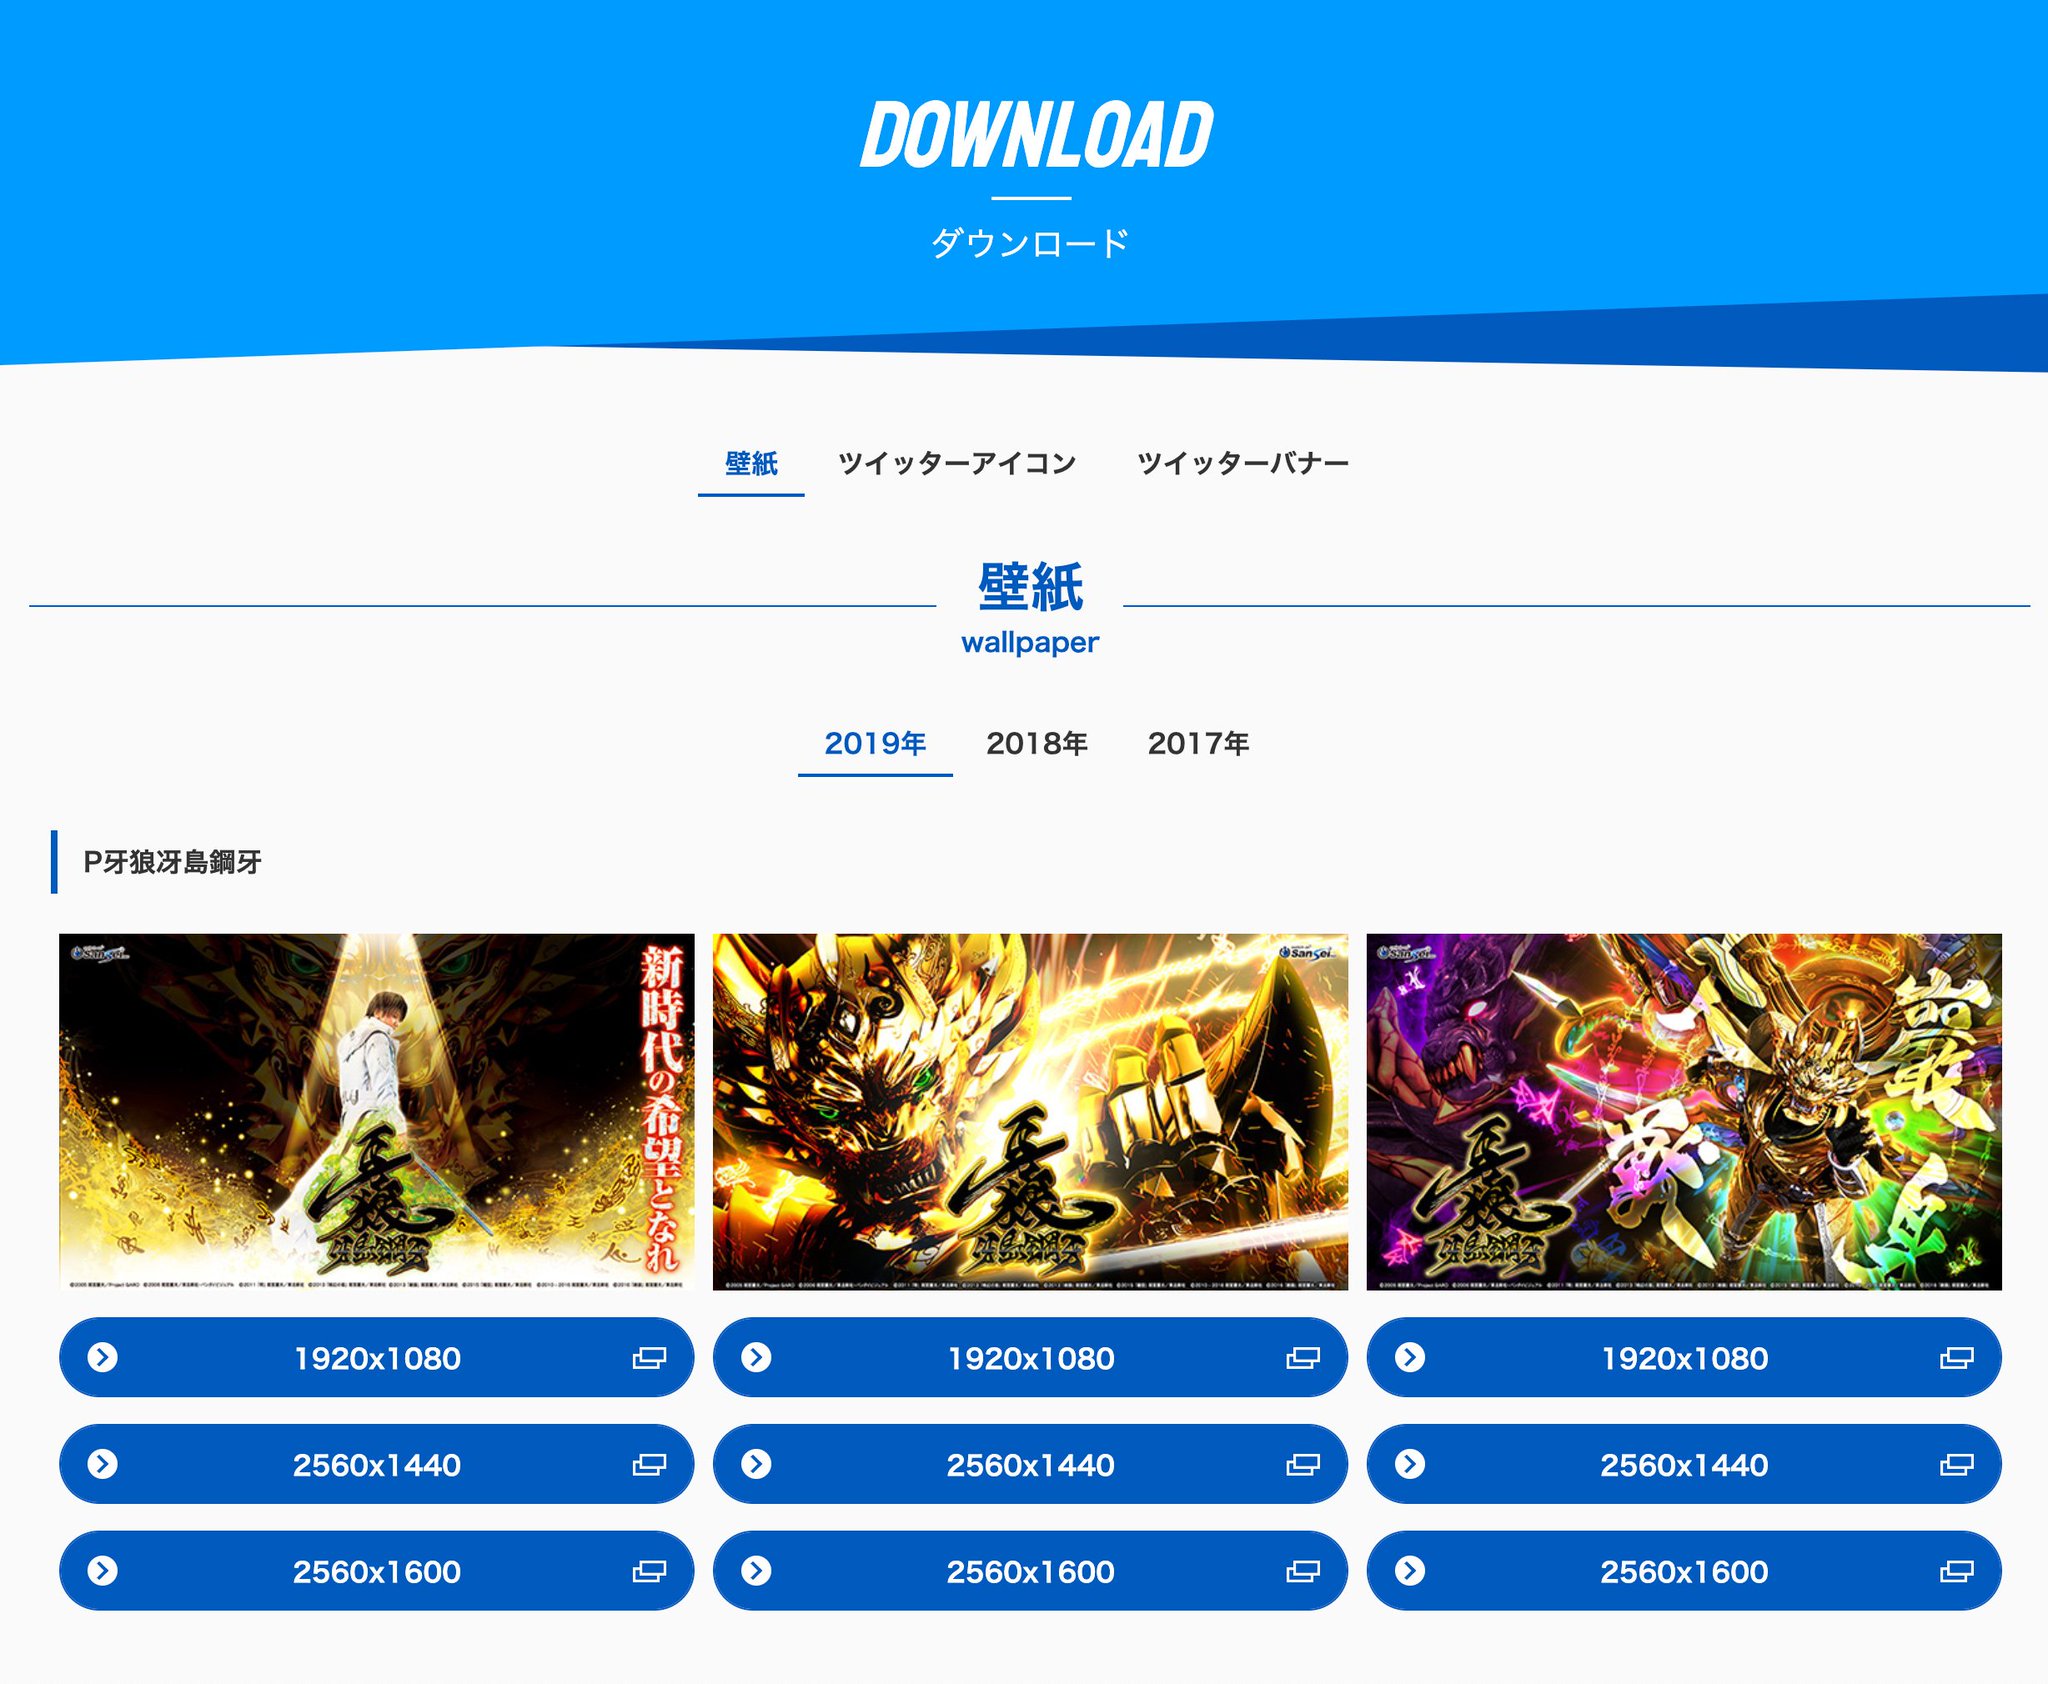The width and height of the screenshot is (2048, 1684).
Task: Select the 2017年 year tab
Action: click(1198, 744)
